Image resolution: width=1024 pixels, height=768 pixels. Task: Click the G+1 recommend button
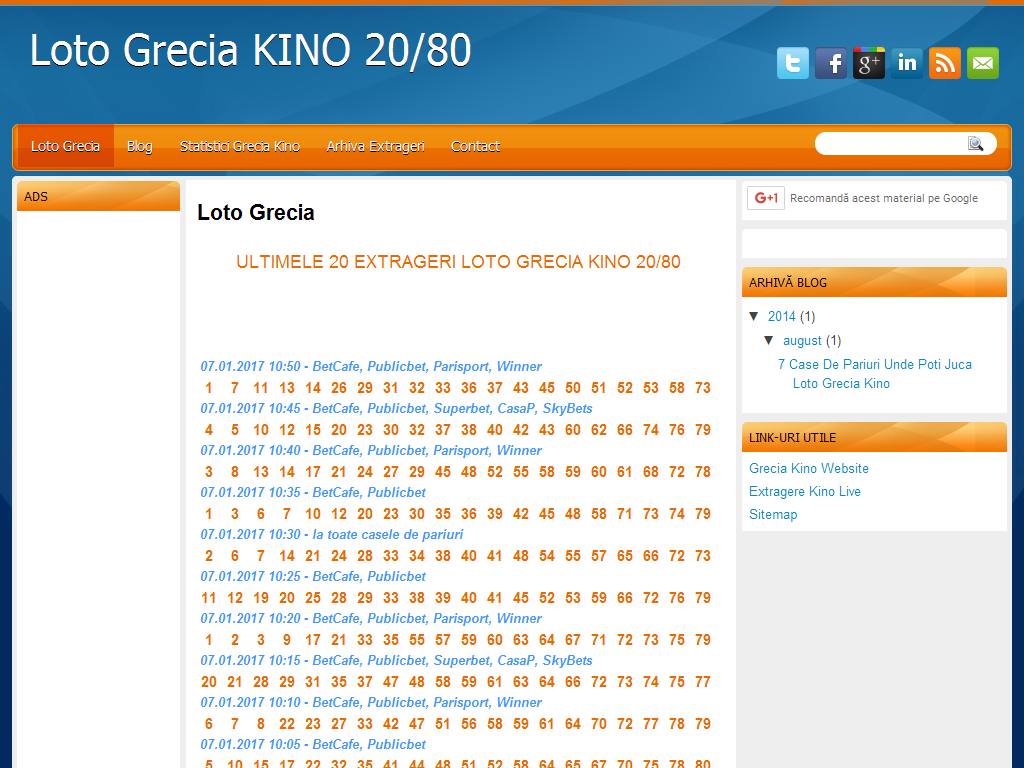click(766, 198)
